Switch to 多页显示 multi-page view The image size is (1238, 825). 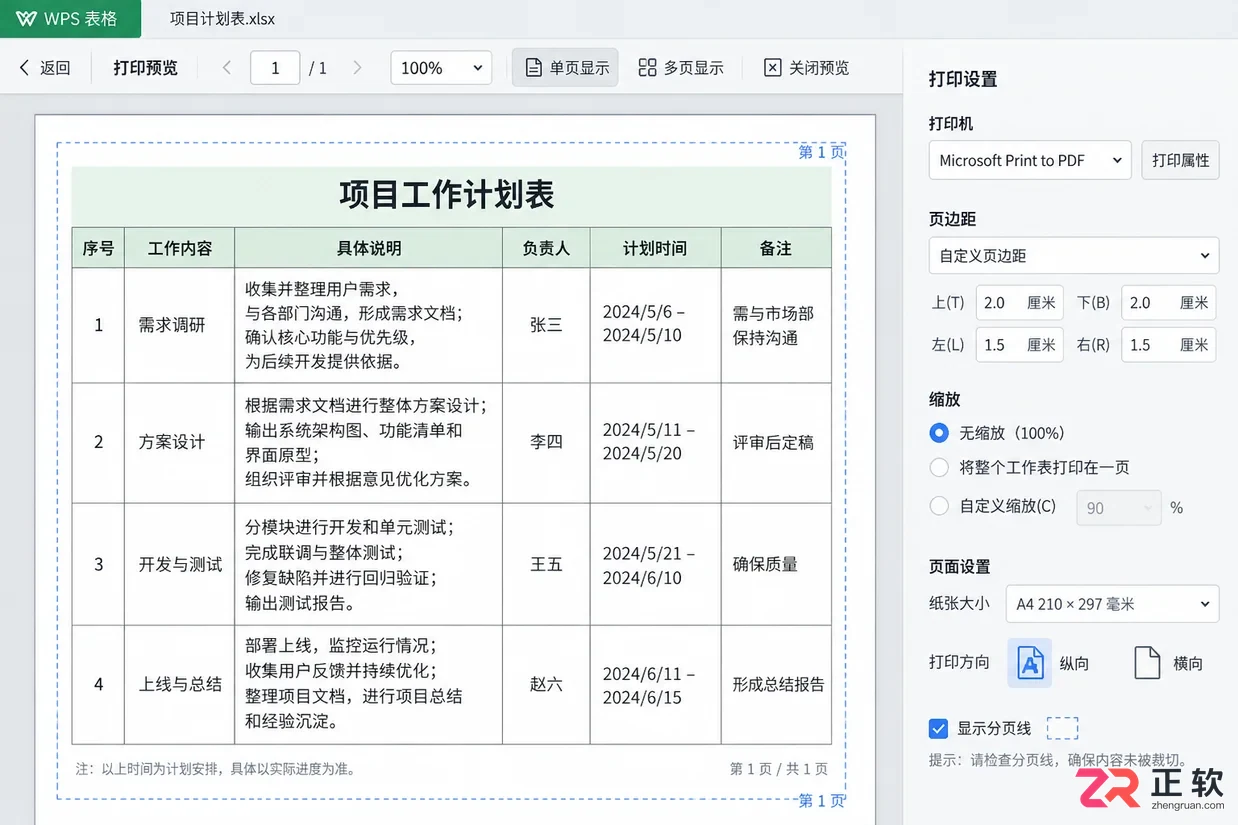tap(681, 68)
